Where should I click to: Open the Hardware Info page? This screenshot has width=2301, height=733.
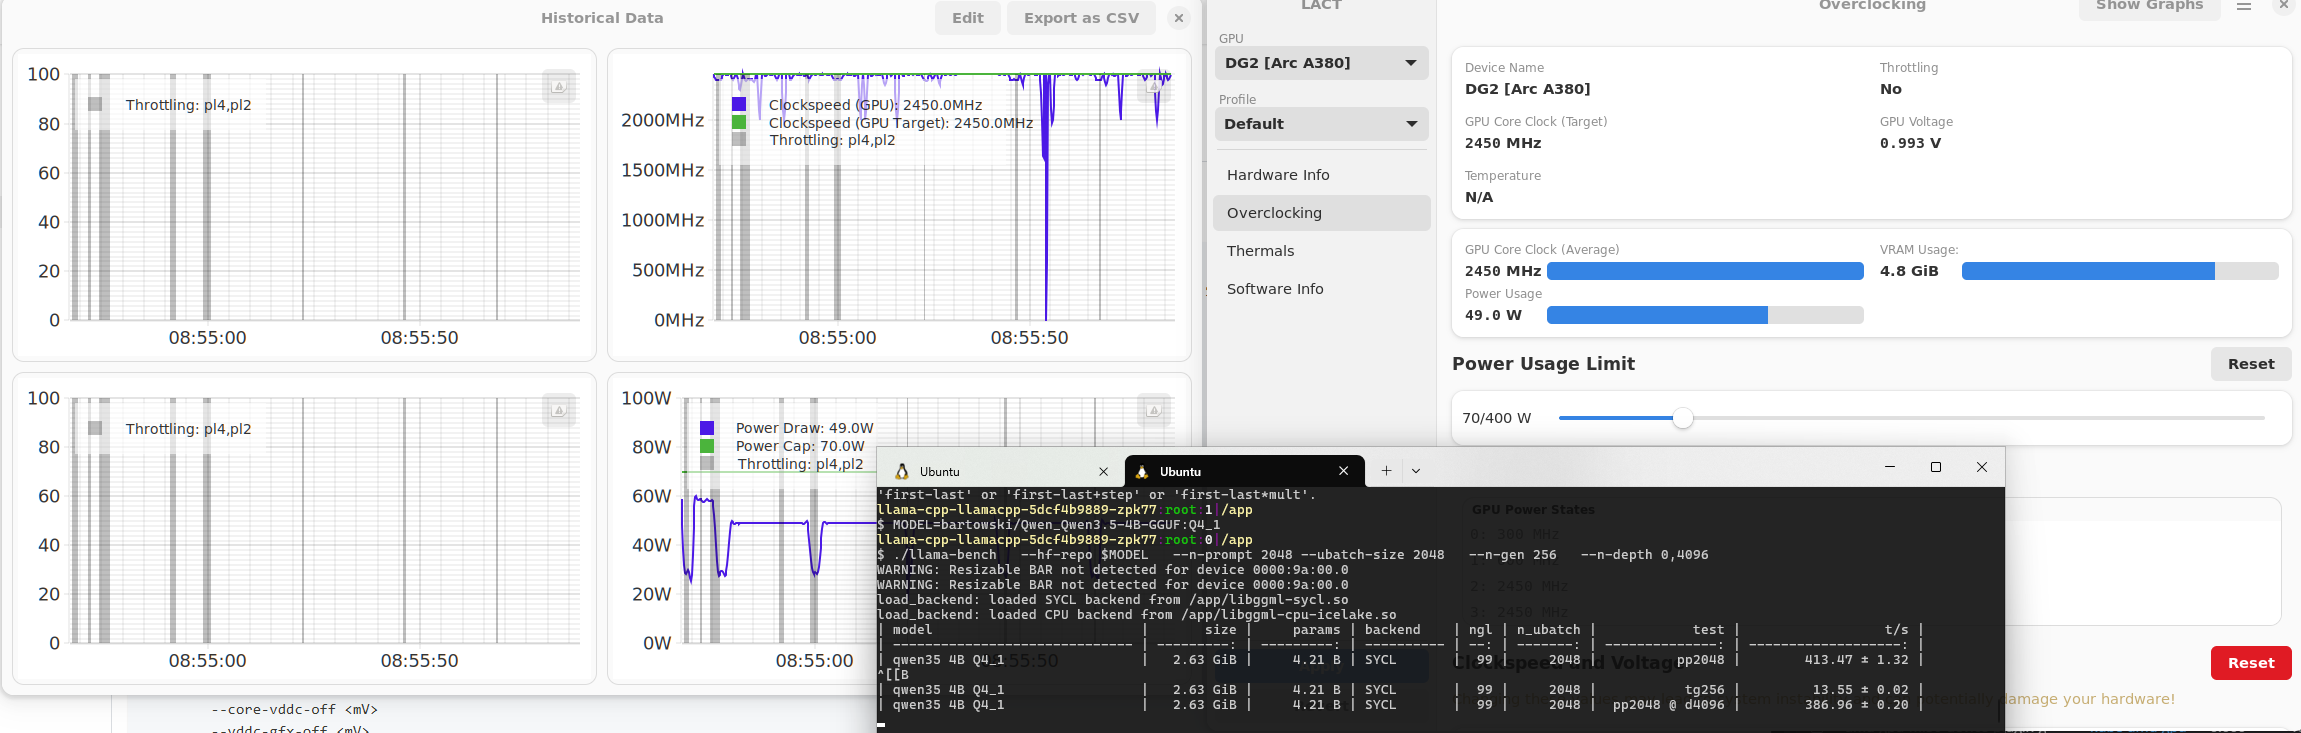click(1321, 175)
